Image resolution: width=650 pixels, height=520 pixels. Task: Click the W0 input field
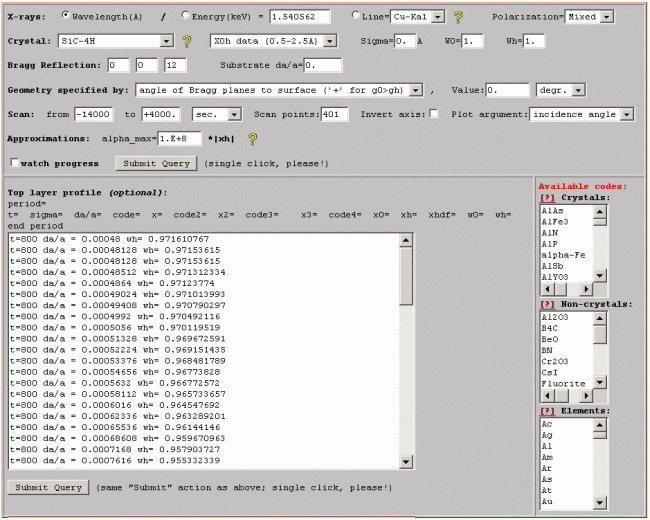(472, 41)
